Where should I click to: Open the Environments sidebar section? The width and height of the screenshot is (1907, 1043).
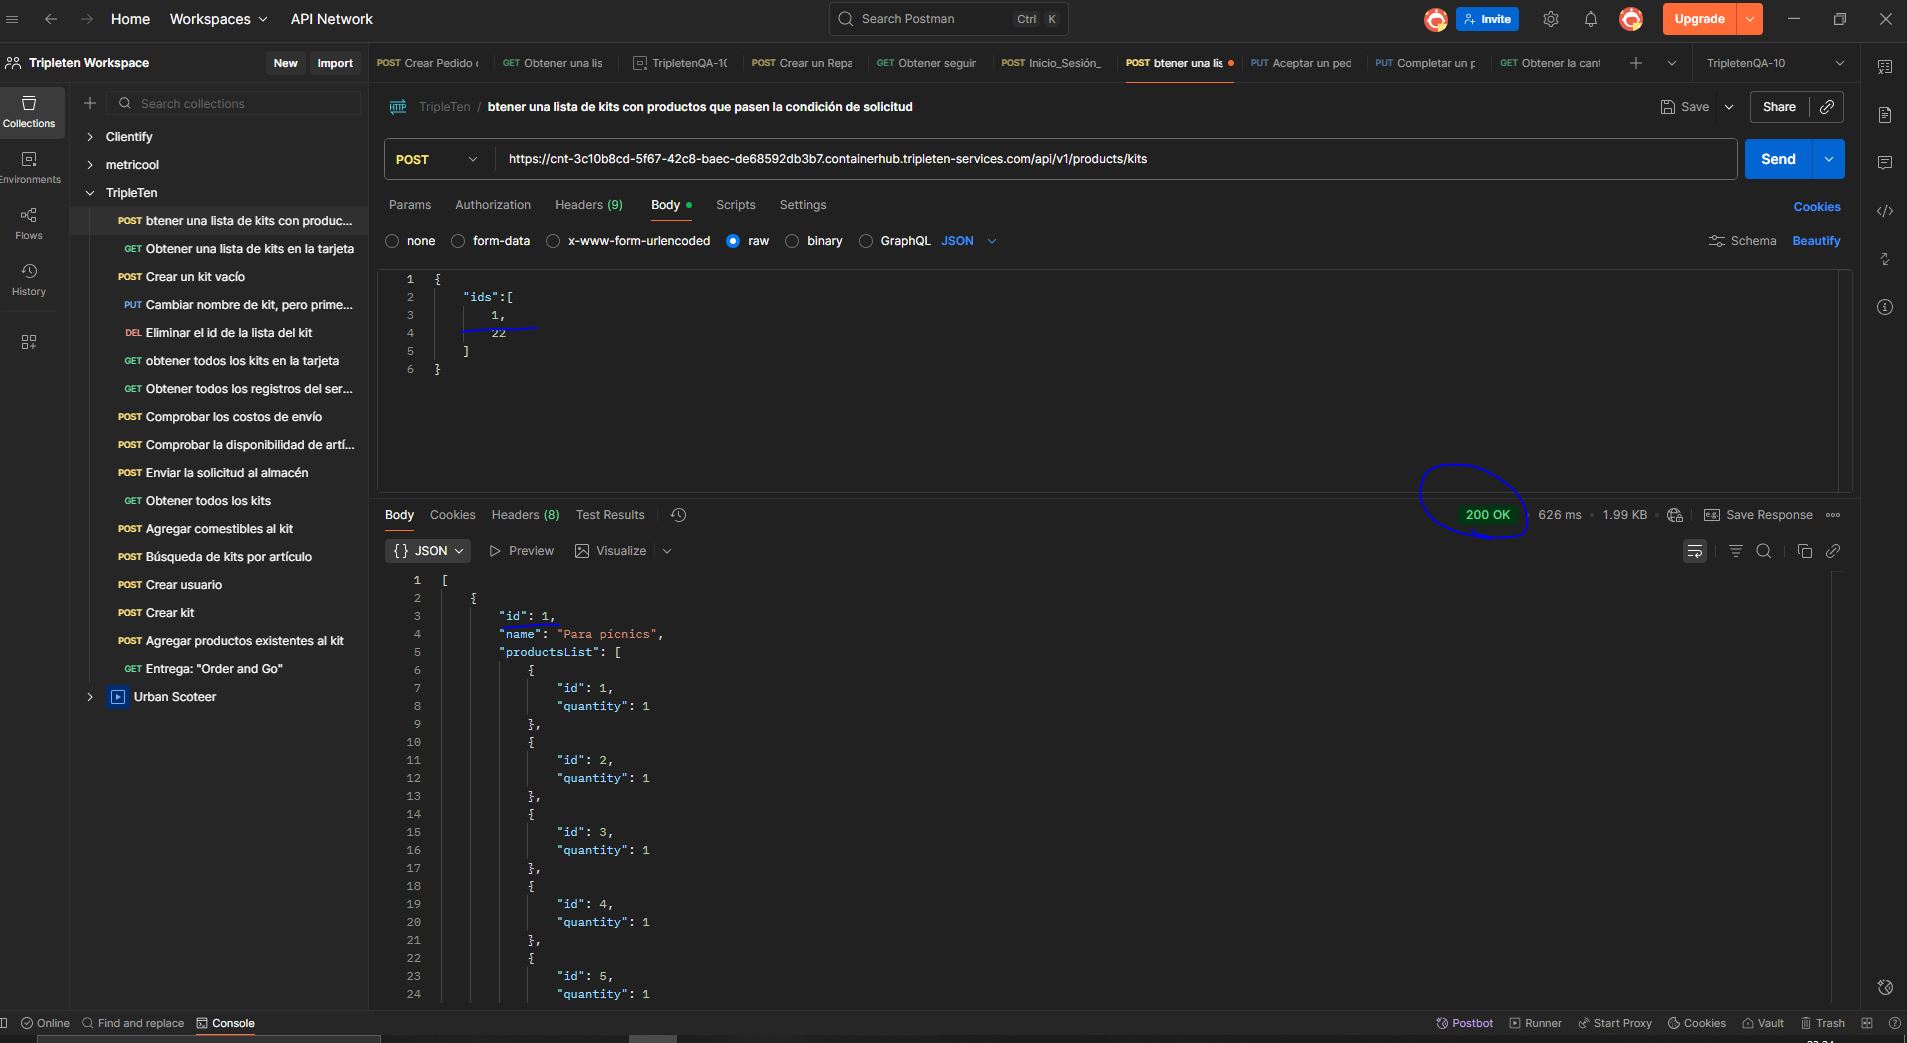coord(29,167)
